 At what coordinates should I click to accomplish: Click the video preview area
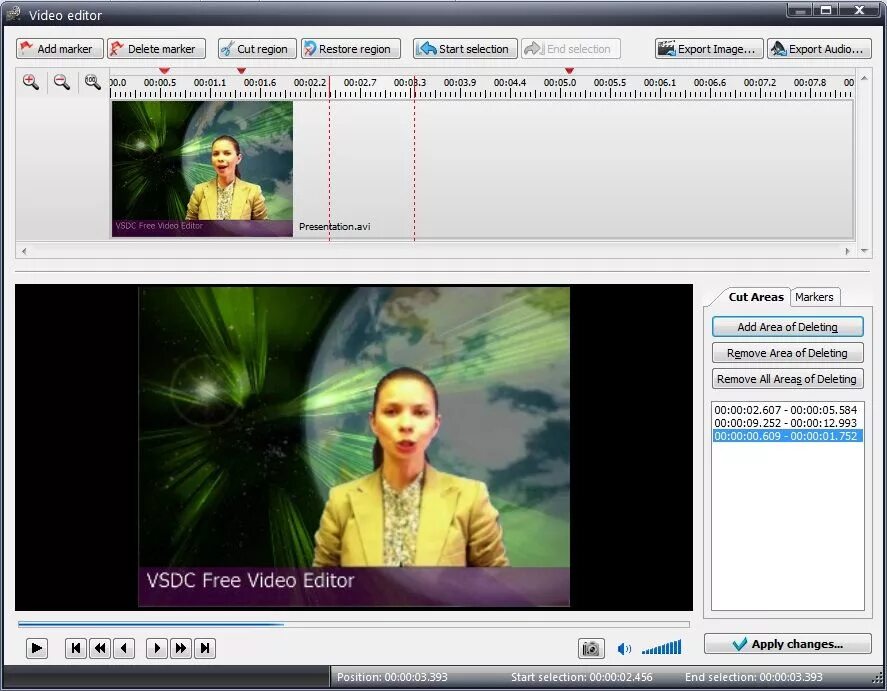[354, 447]
